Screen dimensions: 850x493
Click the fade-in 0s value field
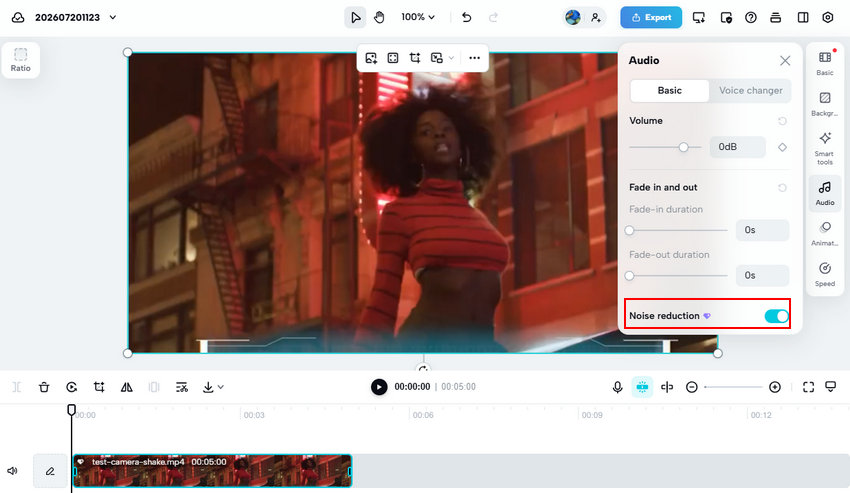click(762, 230)
